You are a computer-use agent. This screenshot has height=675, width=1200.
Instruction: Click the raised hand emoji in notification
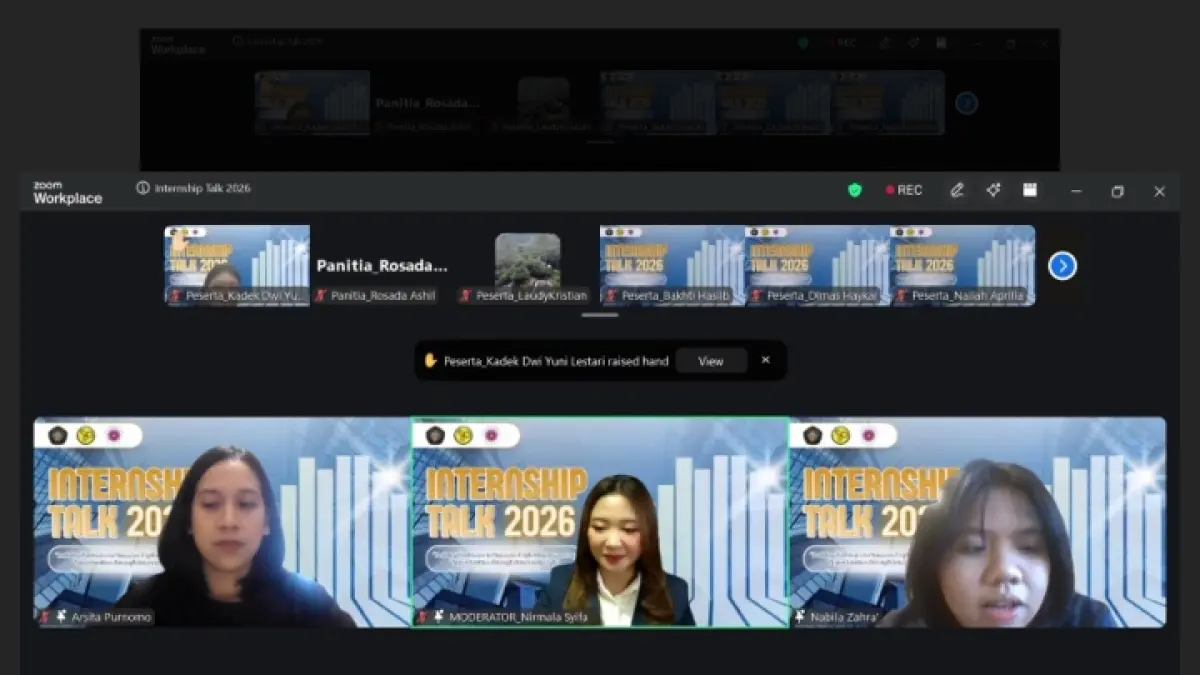point(430,361)
